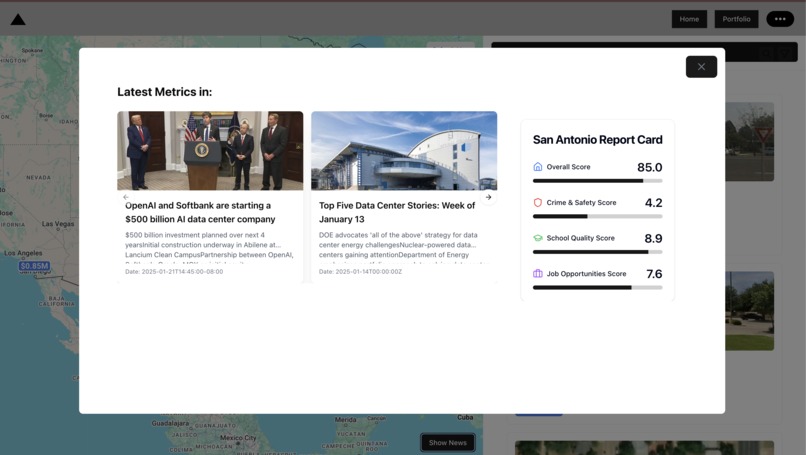The height and width of the screenshot is (455, 806).
Task: Open second property photo in background list
Action: [x=749, y=311]
